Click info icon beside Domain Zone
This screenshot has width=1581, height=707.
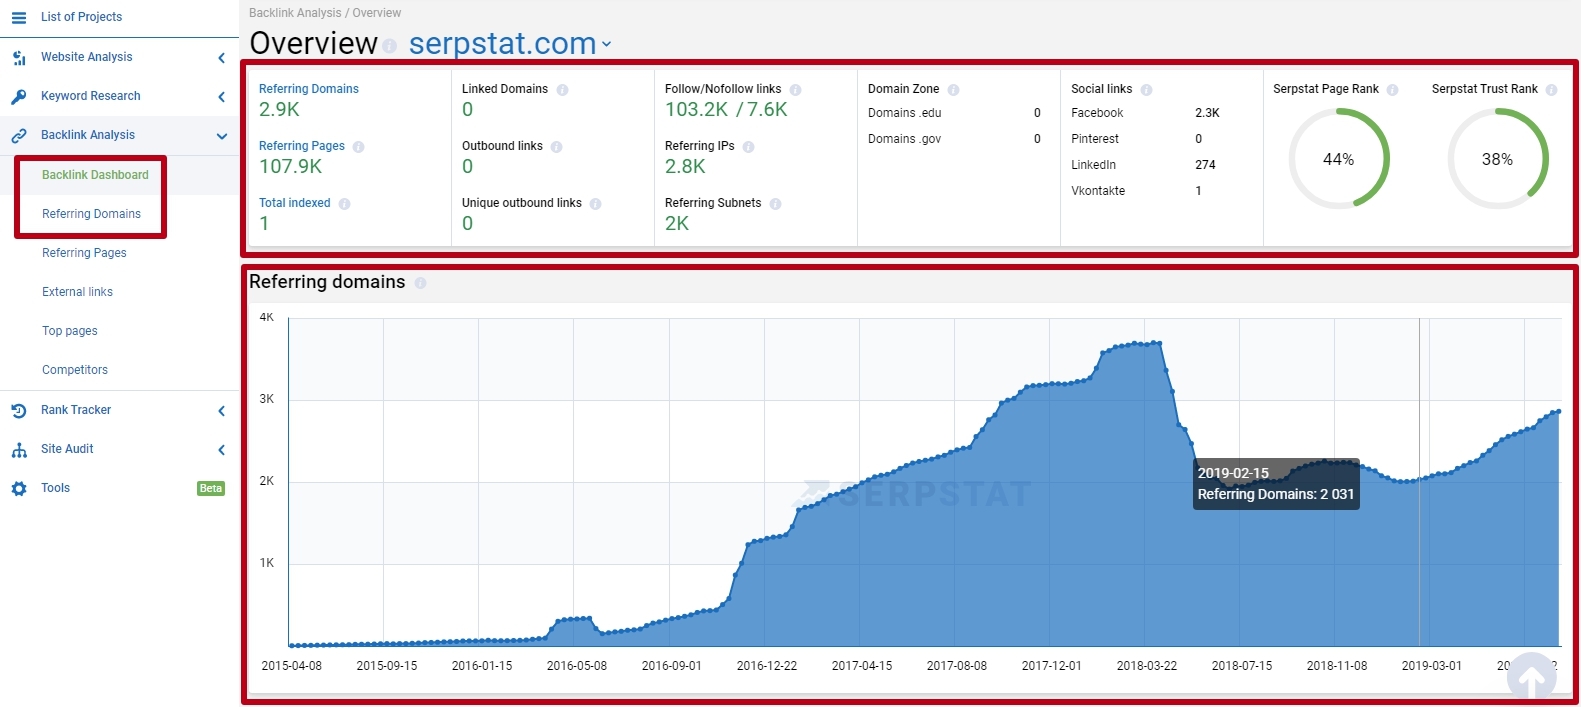pos(953,90)
